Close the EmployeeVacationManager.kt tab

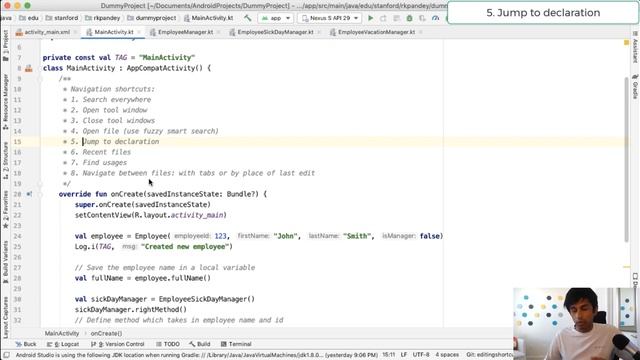coord(420,32)
